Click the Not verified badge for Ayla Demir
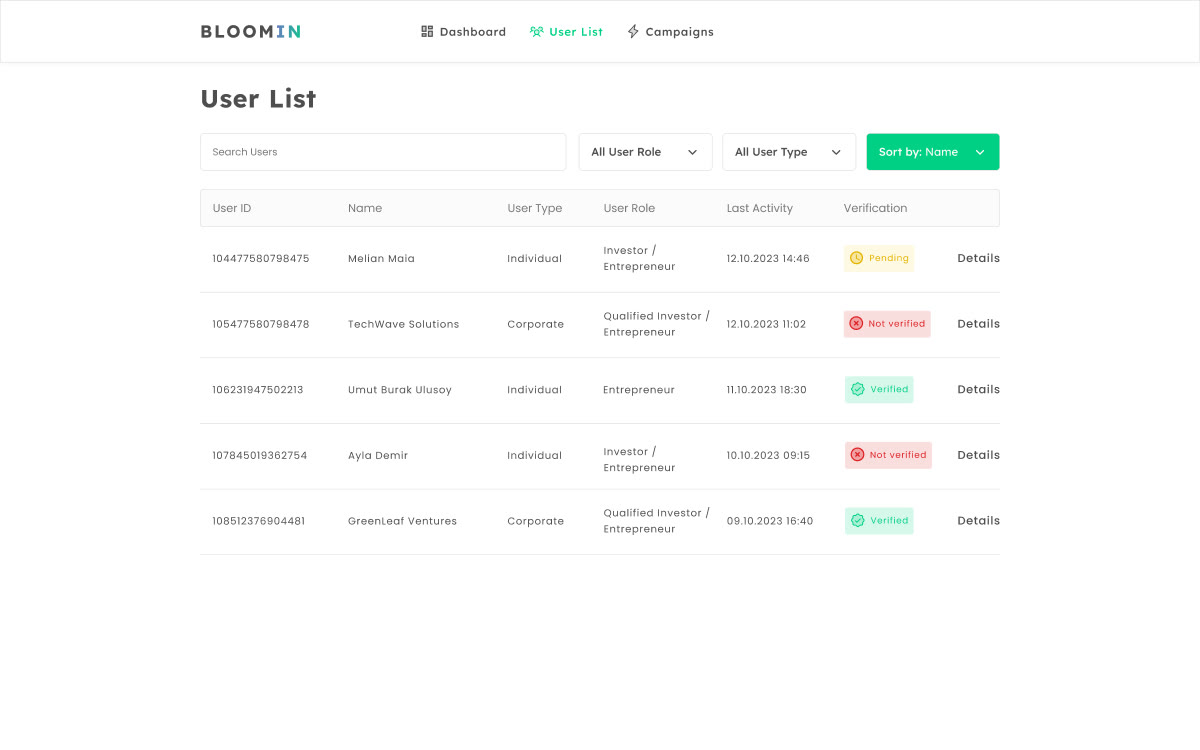 (x=888, y=455)
